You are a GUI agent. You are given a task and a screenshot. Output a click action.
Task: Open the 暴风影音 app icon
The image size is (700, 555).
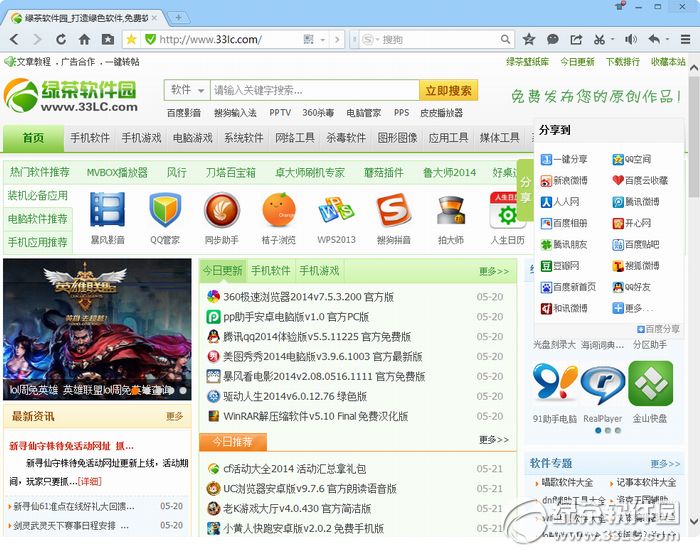tap(107, 209)
